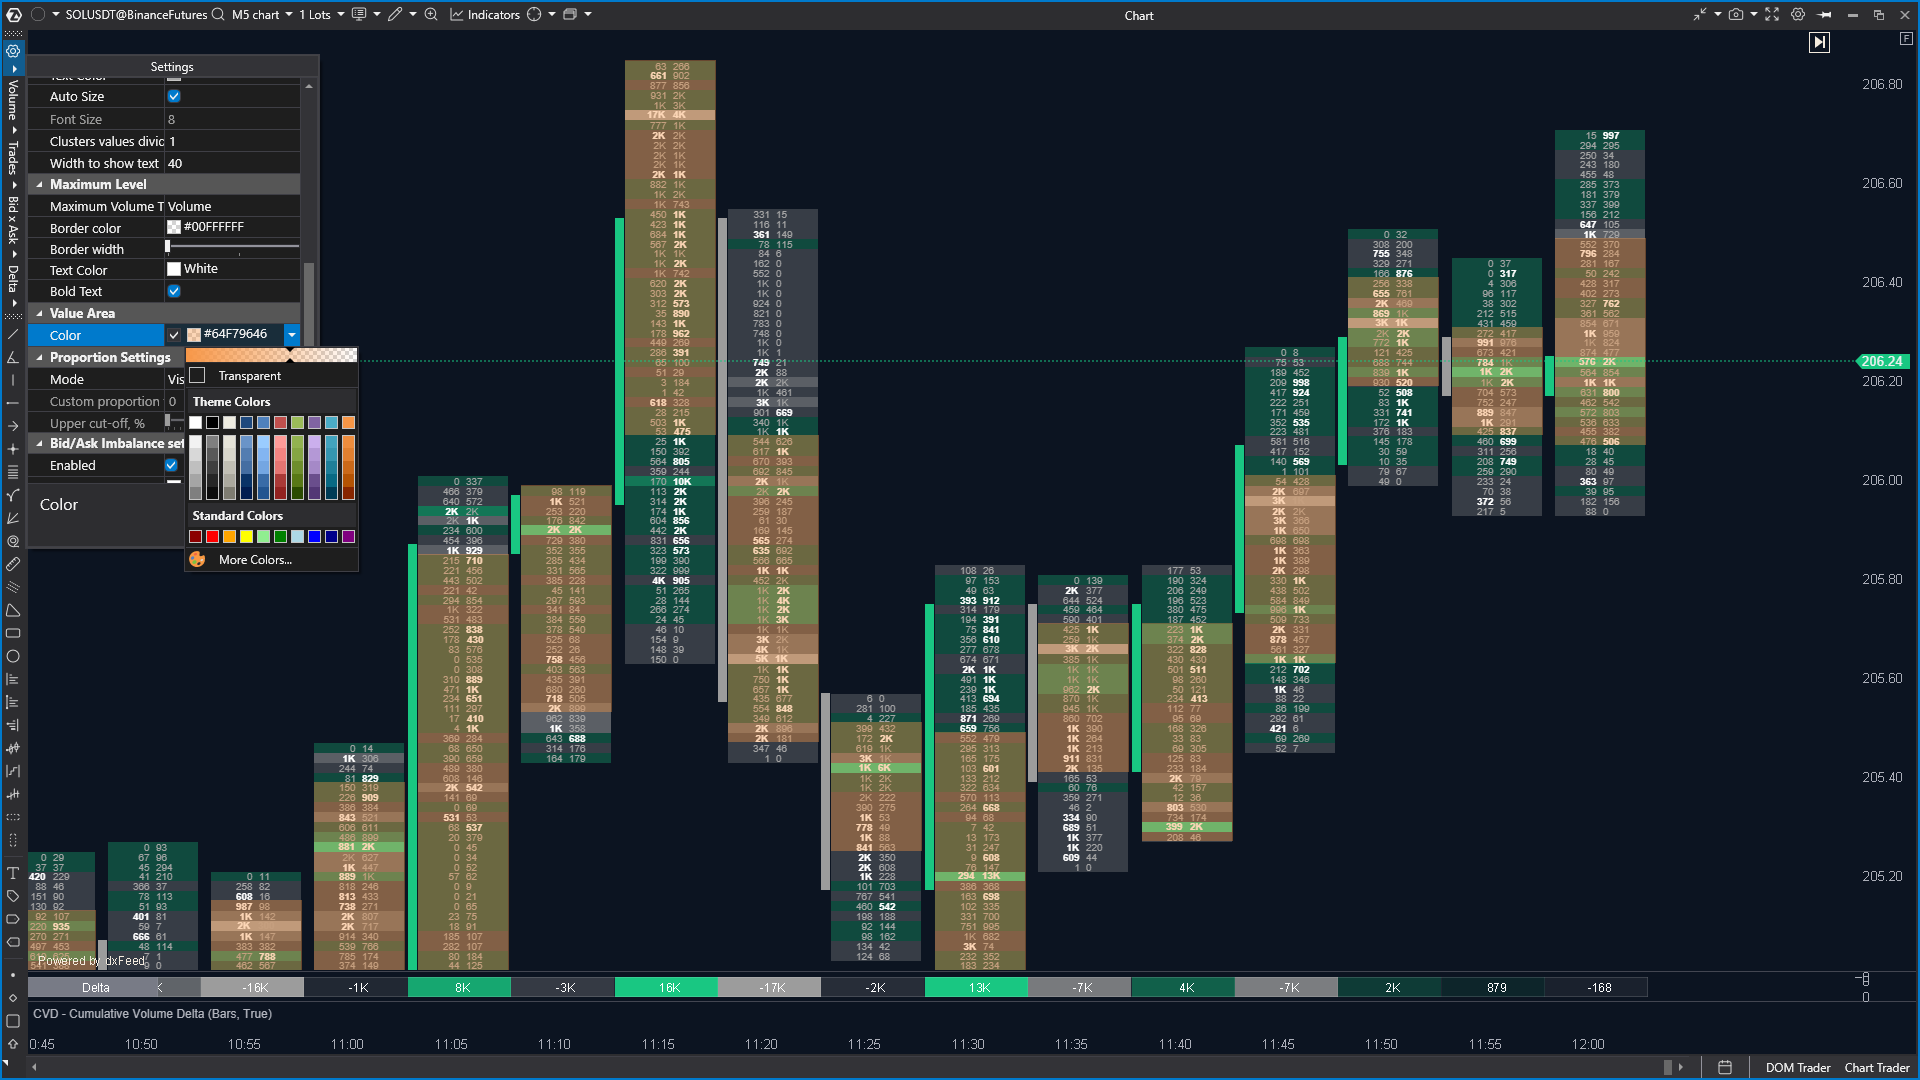
Task: Select the arrow drawing tool in sidebar
Action: click(13, 426)
